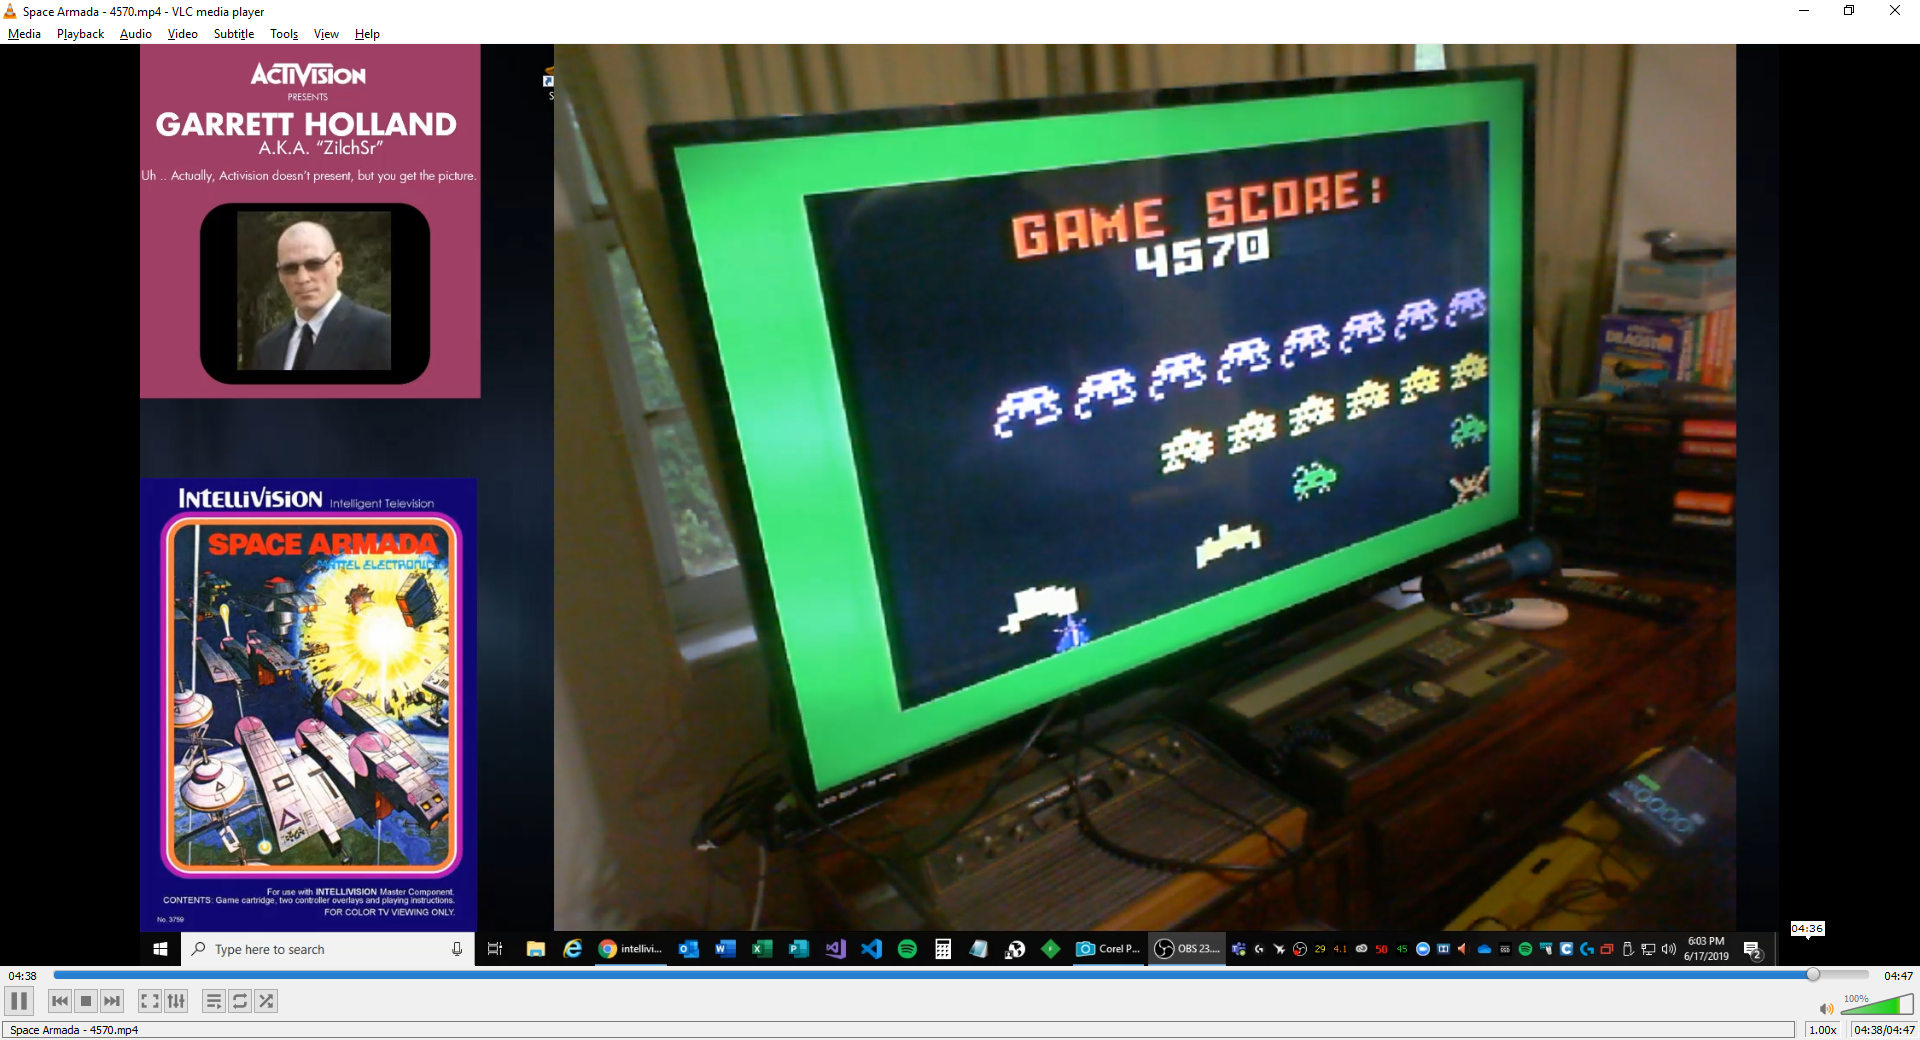The image size is (1920, 1040).
Task: Open the Media menu
Action: click(x=24, y=34)
